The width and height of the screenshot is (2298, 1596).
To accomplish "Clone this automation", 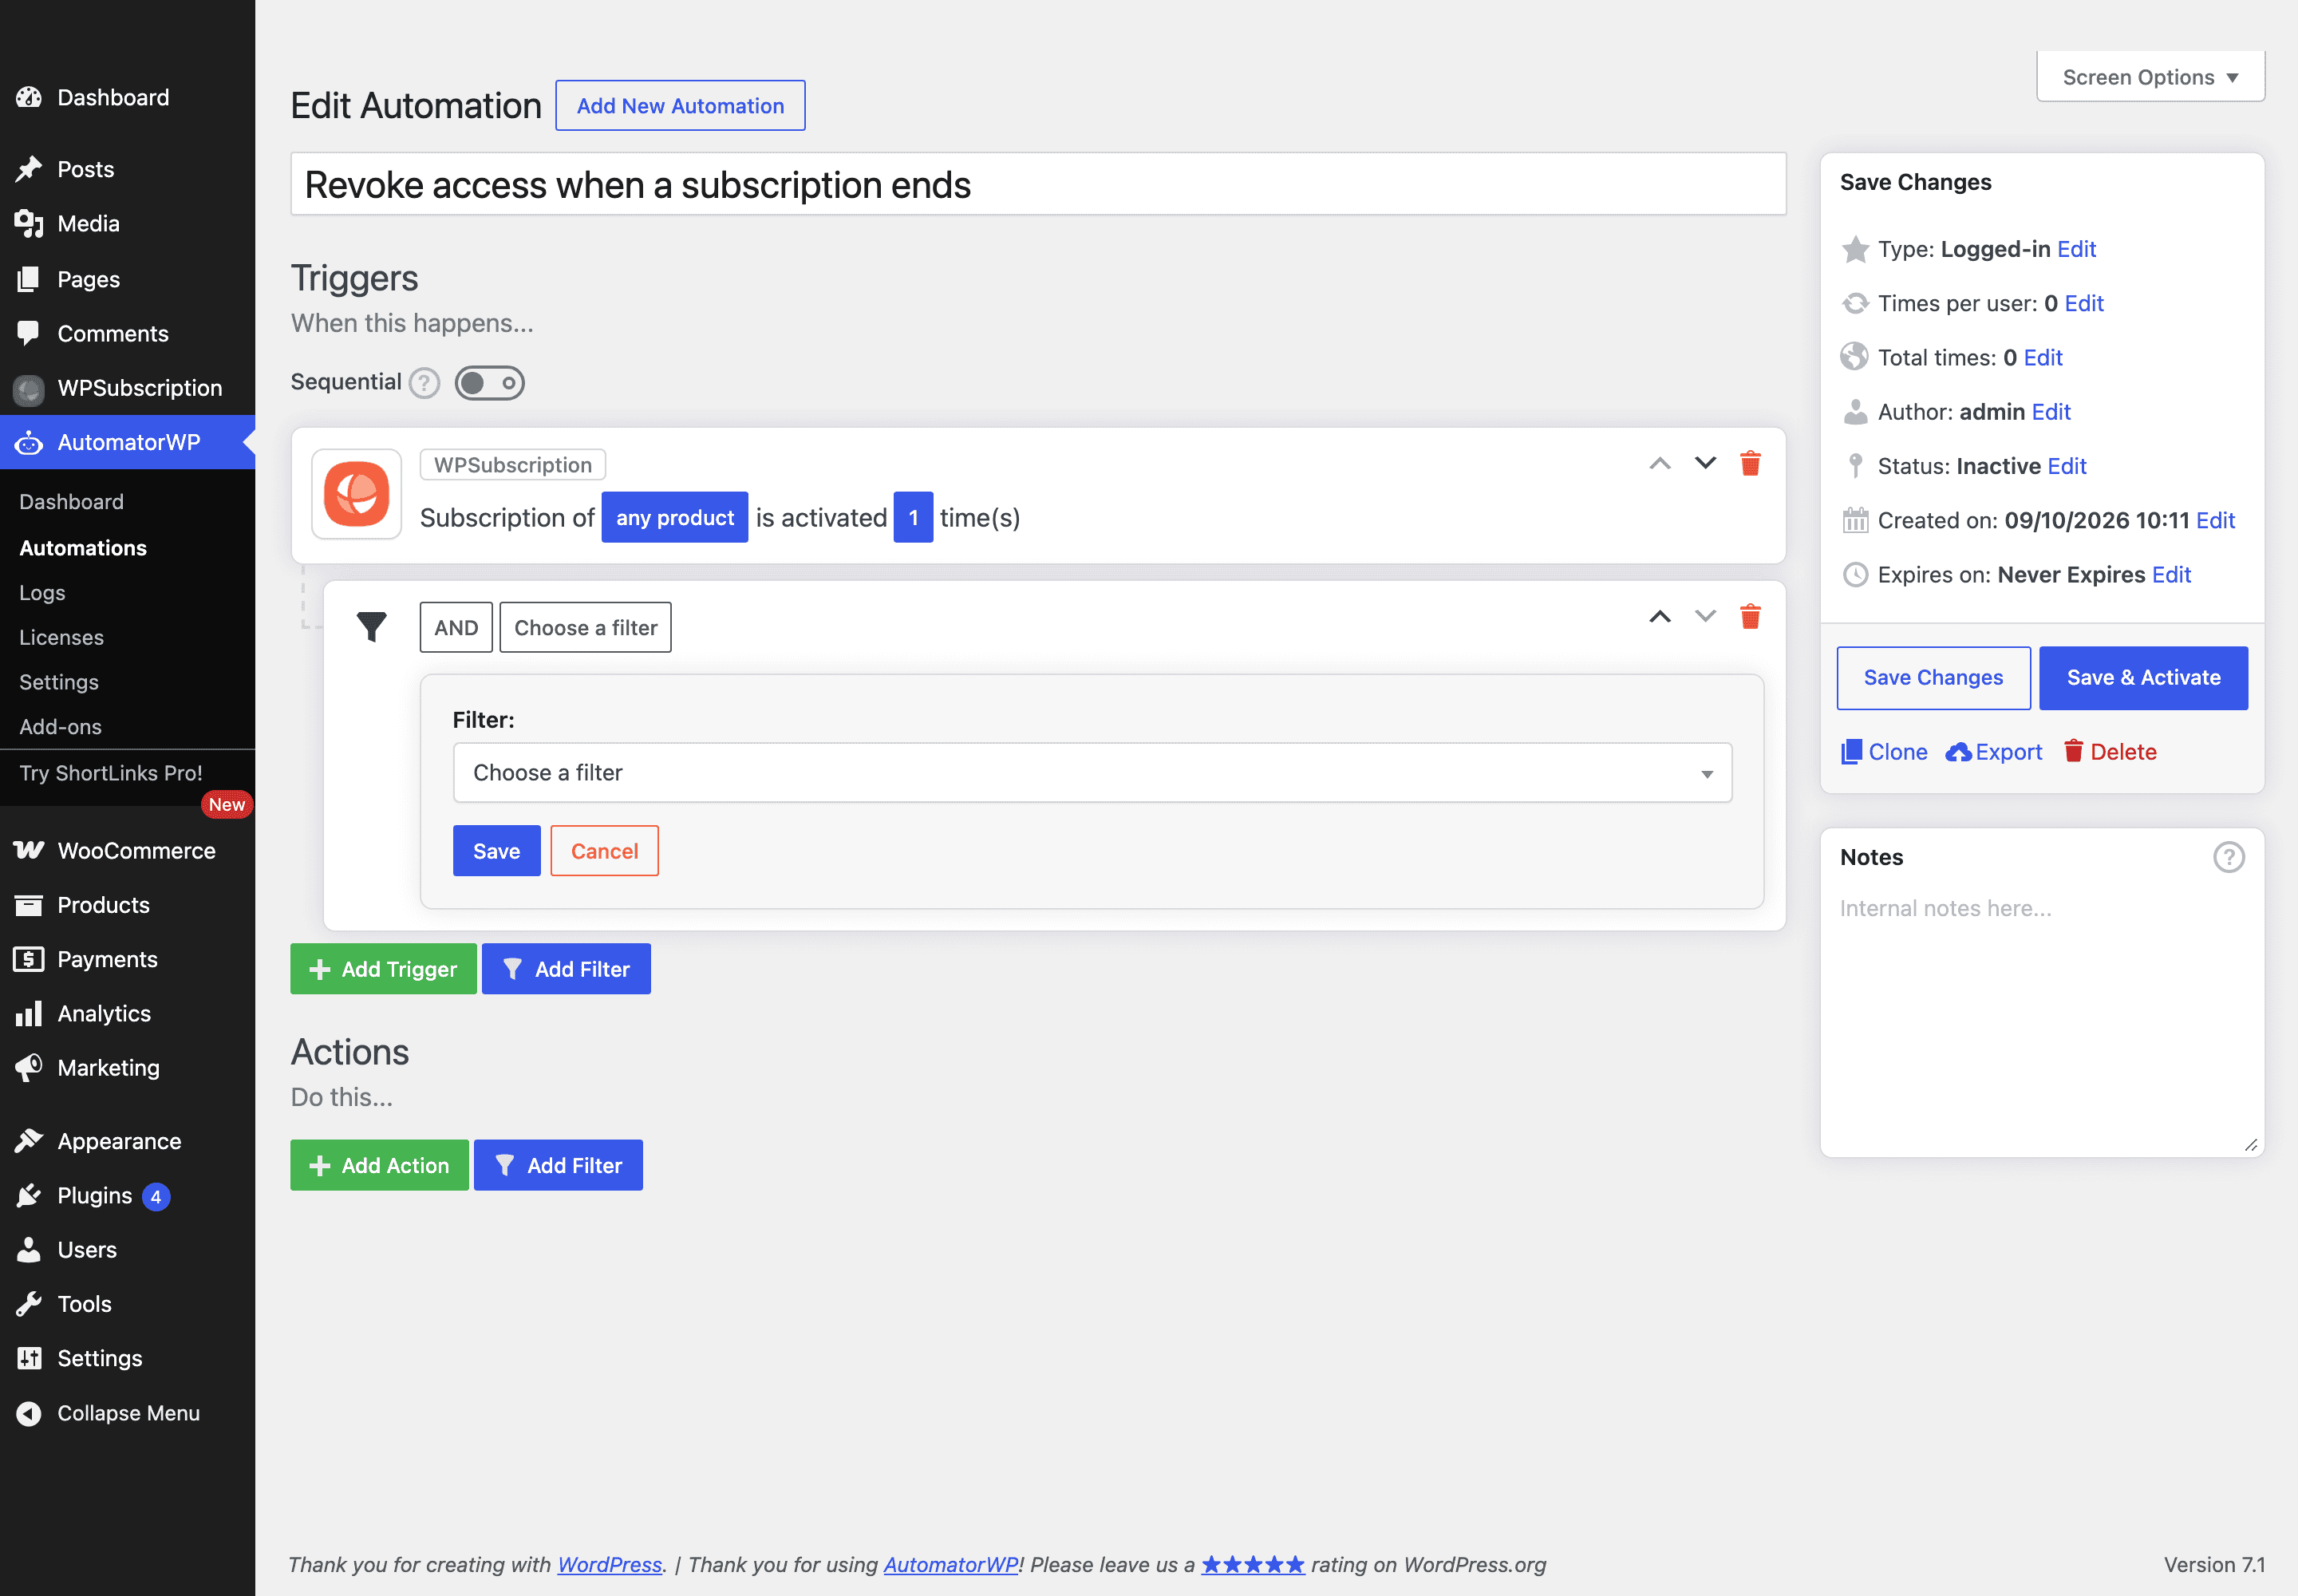I will pos(1885,752).
